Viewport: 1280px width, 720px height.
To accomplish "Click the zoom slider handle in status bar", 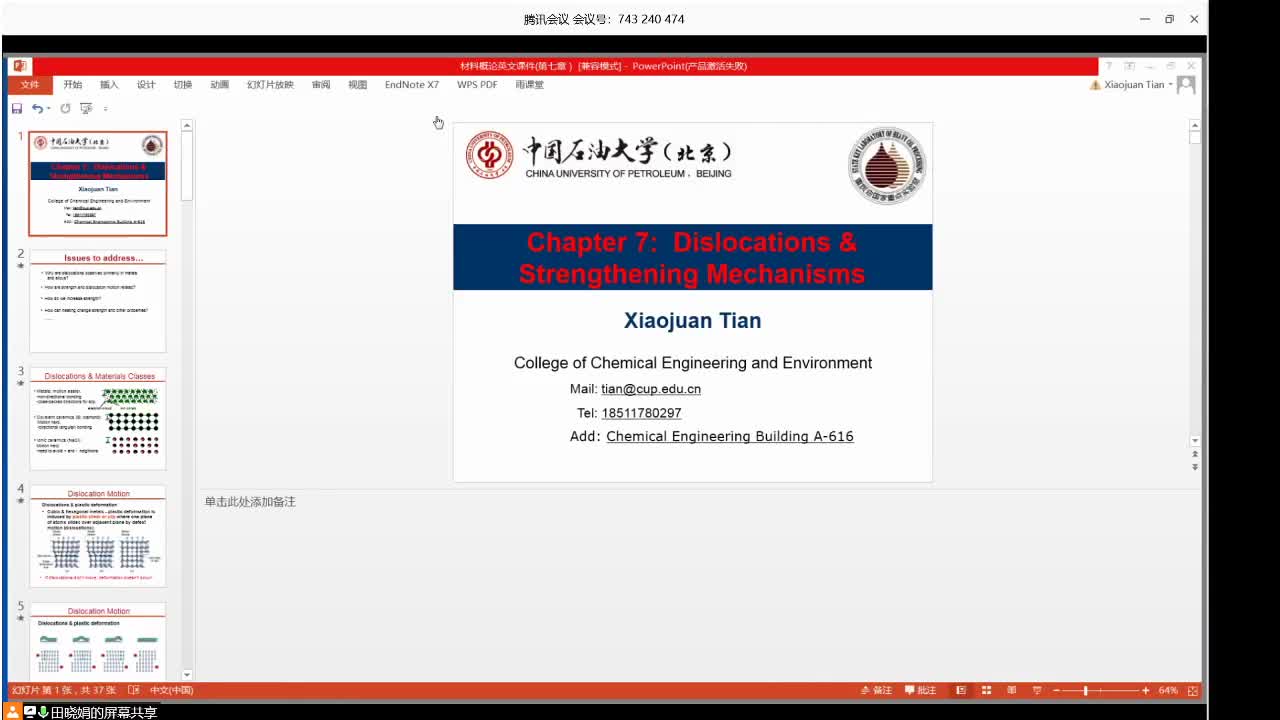I will coord(1085,690).
